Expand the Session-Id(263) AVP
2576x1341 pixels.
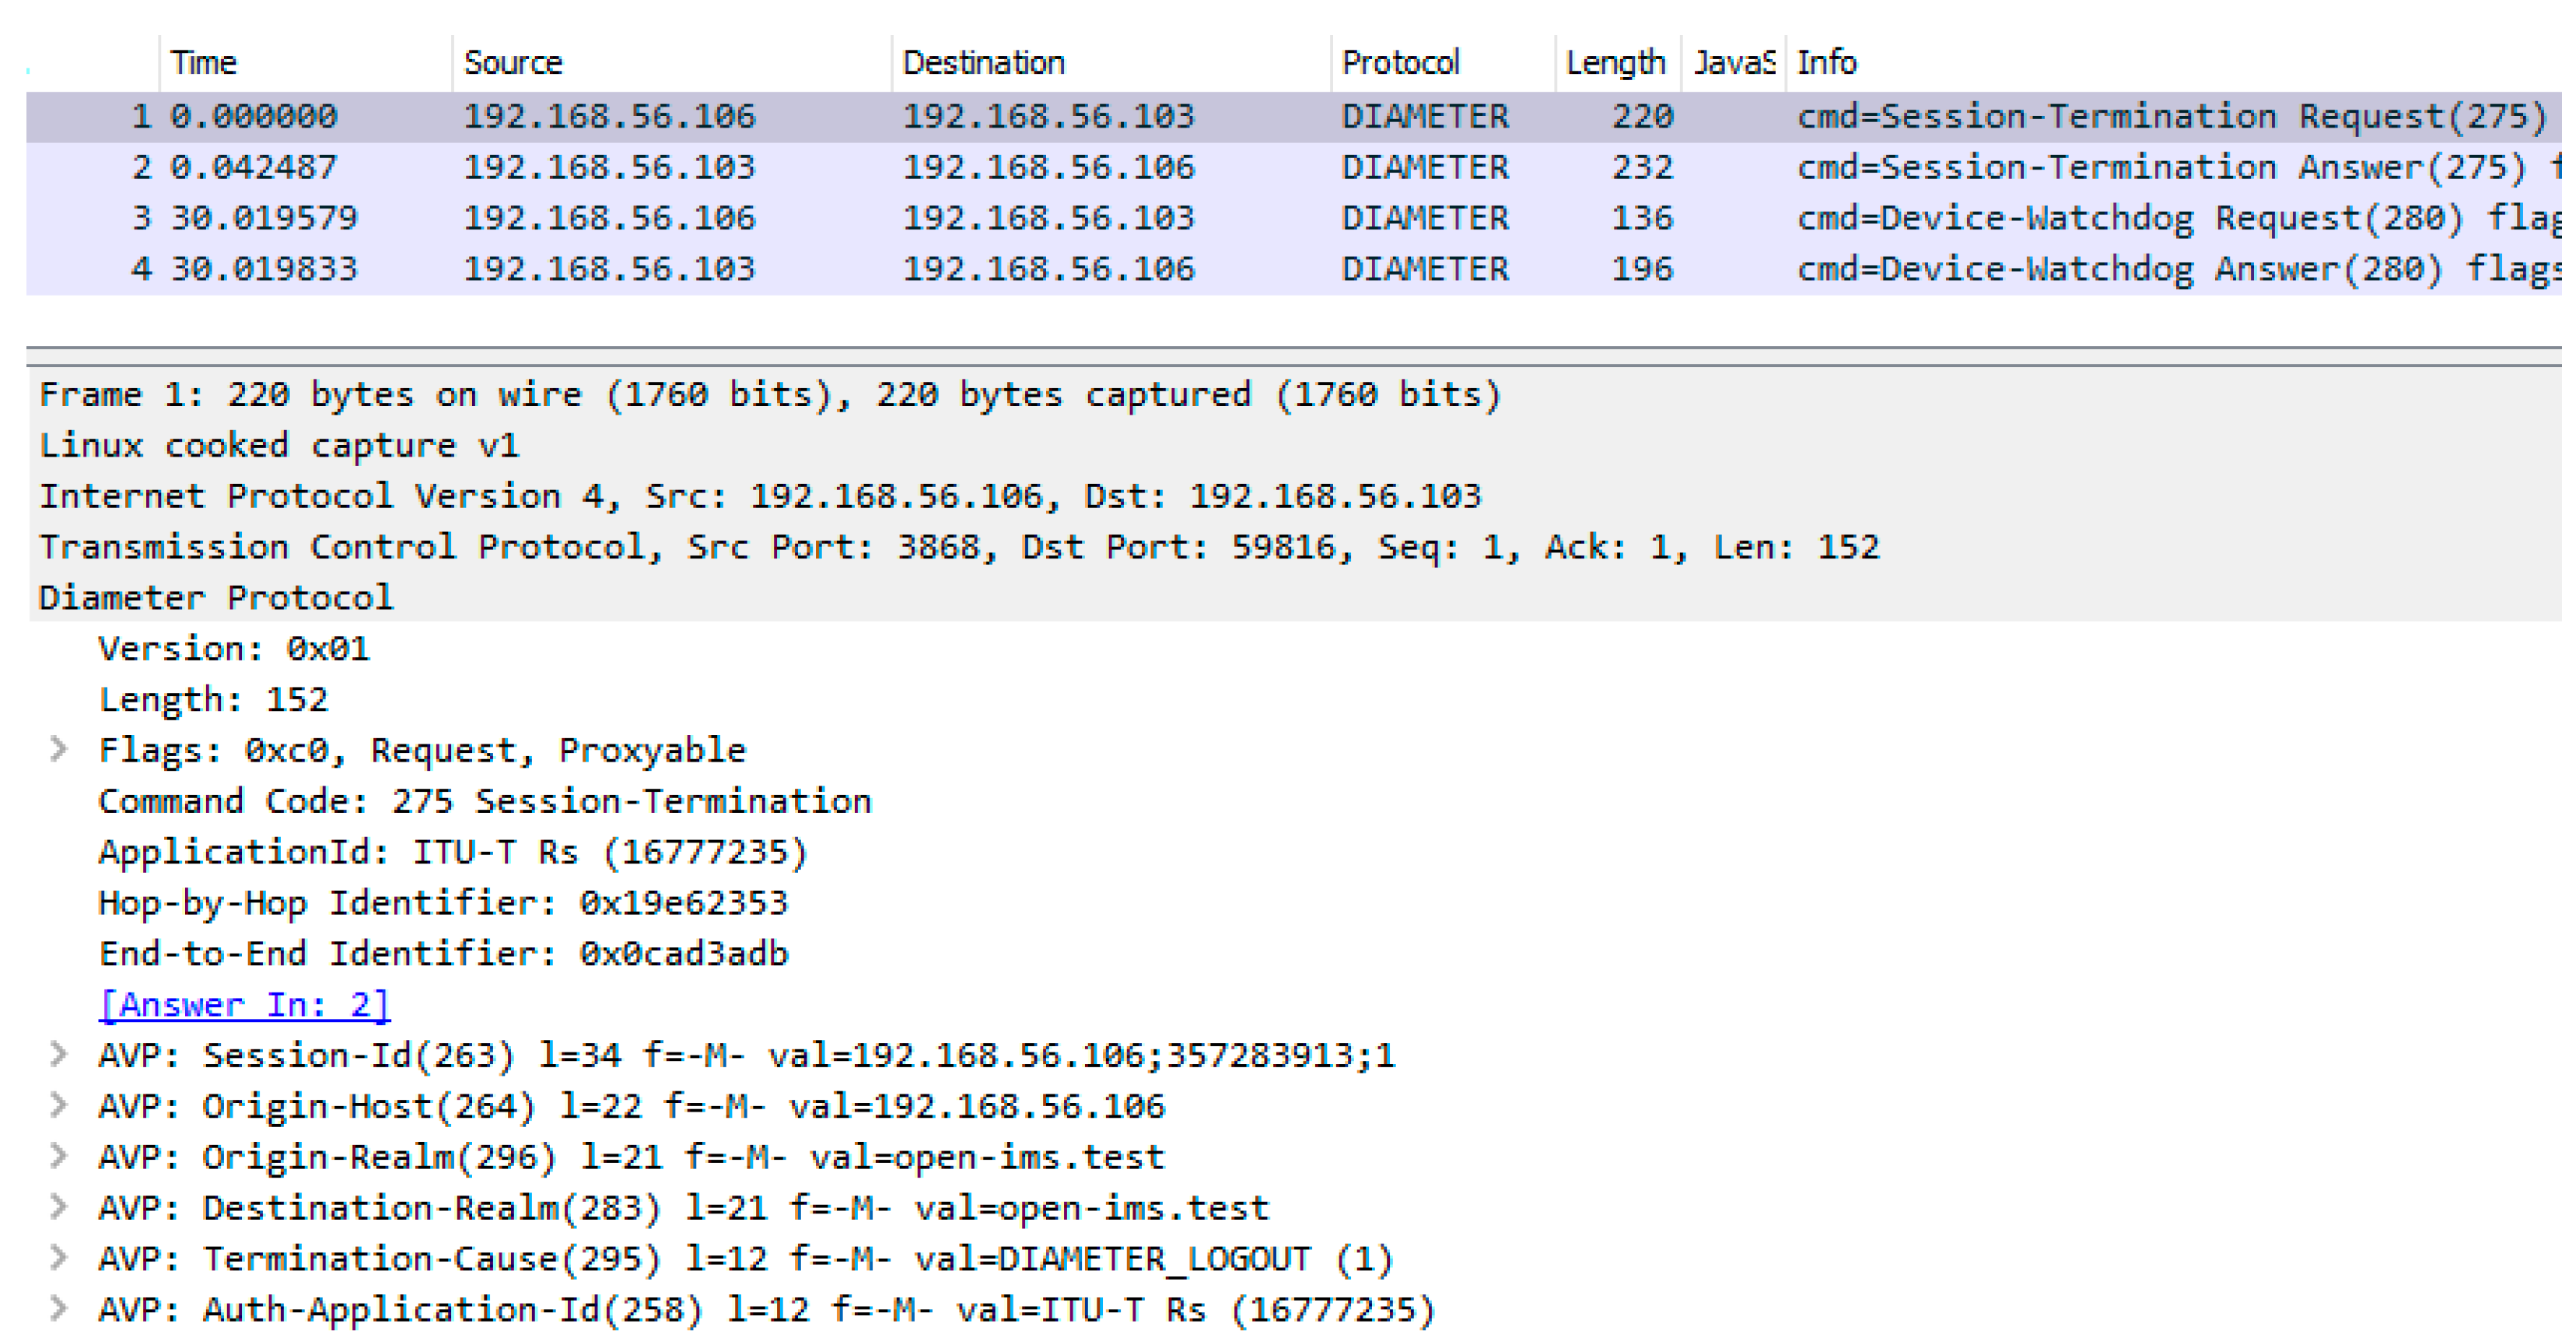[58, 1054]
